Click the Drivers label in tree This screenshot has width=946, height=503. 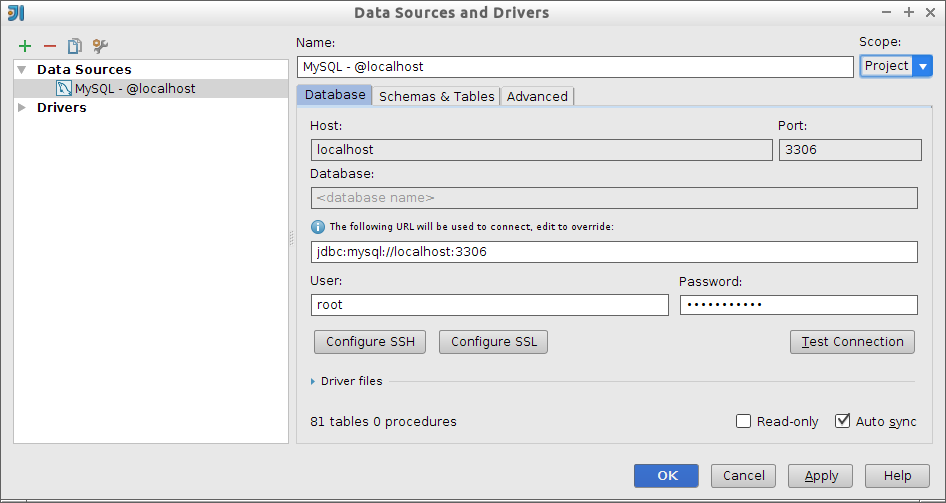(x=62, y=107)
